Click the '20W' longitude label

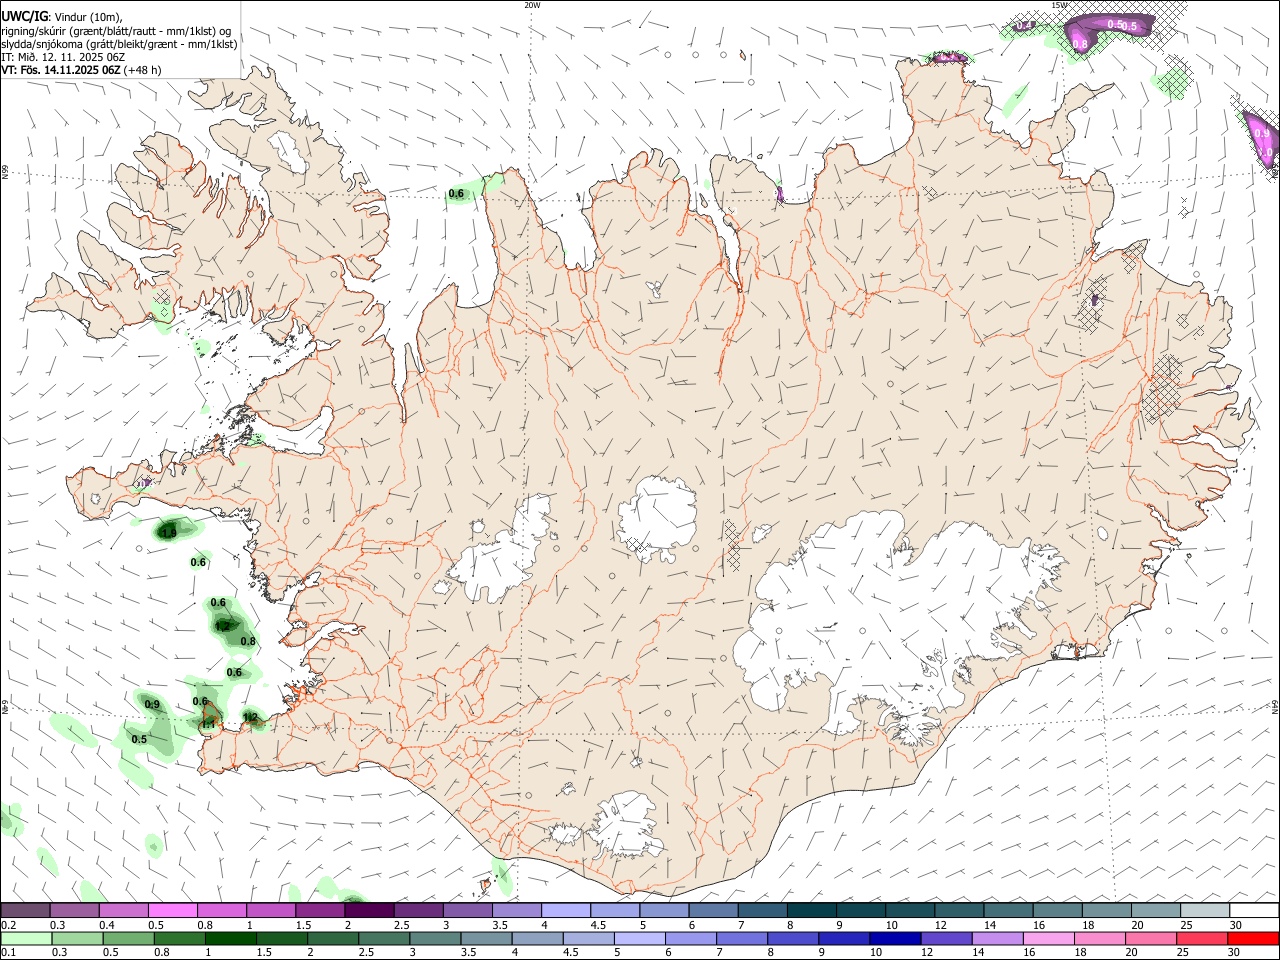tap(532, 5)
